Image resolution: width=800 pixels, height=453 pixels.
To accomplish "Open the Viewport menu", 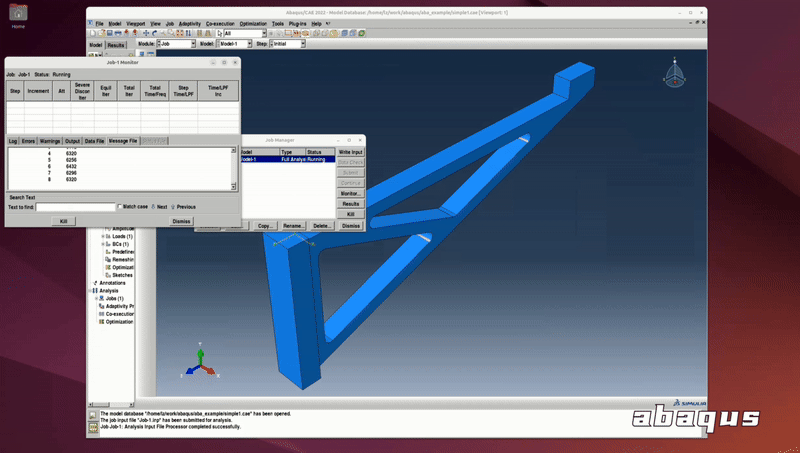I will 136,23.
